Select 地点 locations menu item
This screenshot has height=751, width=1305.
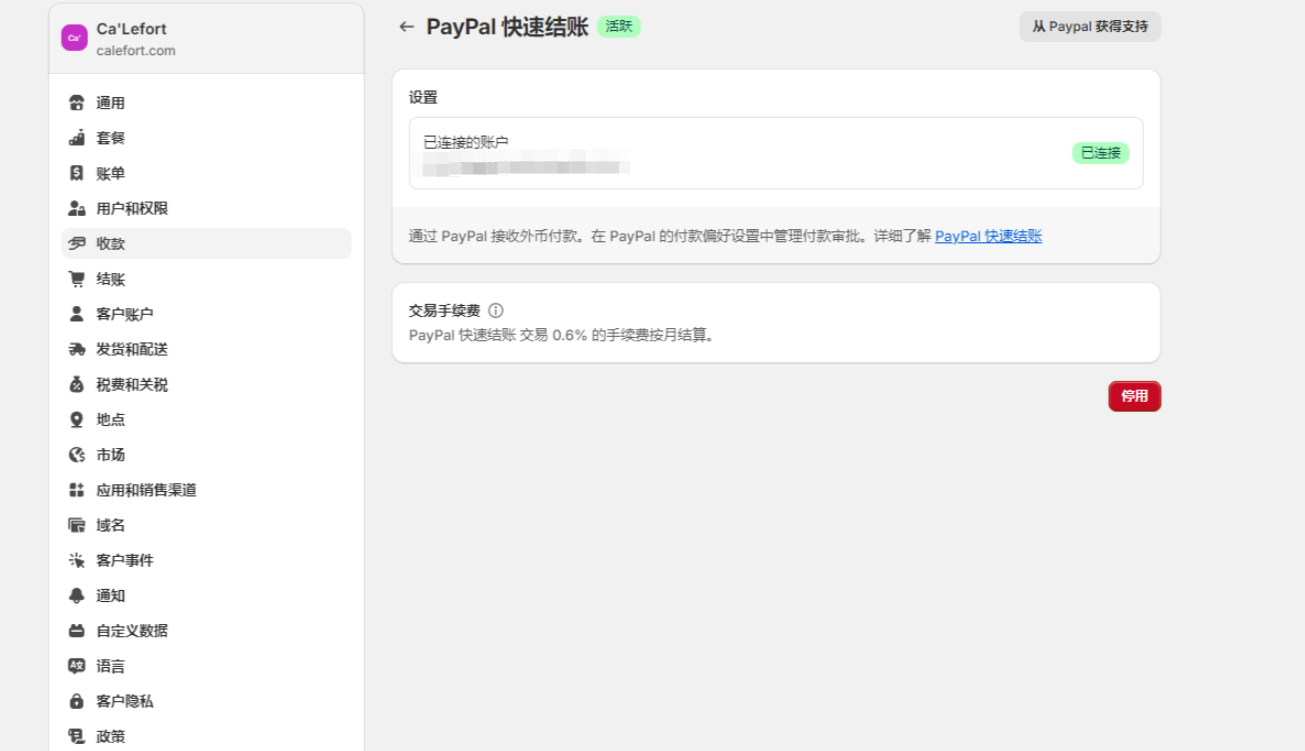(x=206, y=419)
